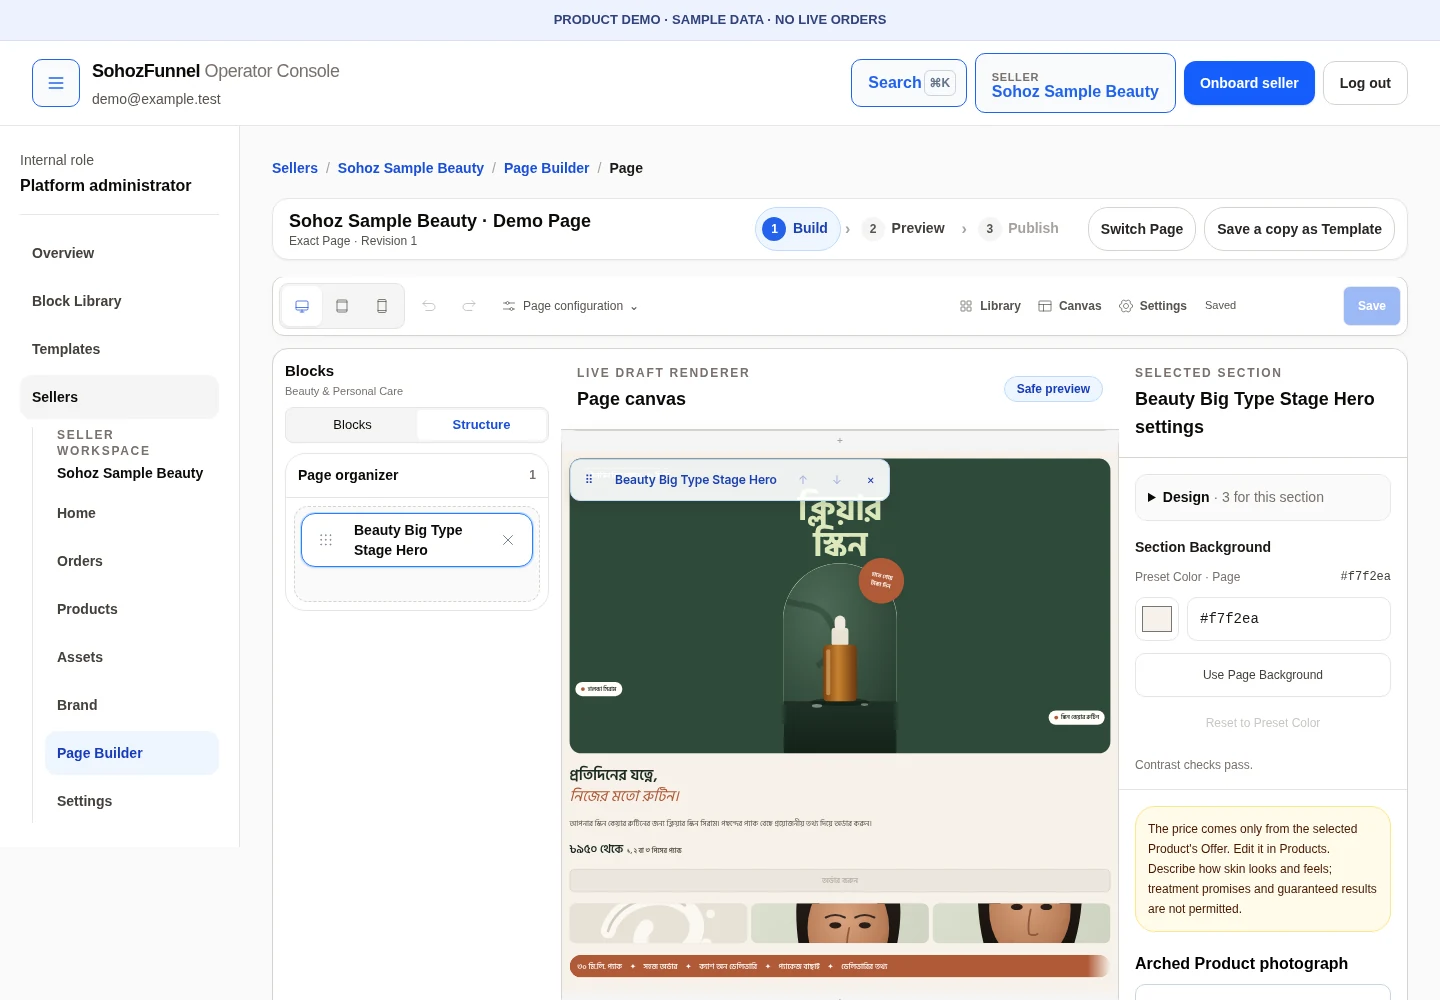Open Block Library in the sidebar
The height and width of the screenshot is (1000, 1440).
tap(119, 301)
